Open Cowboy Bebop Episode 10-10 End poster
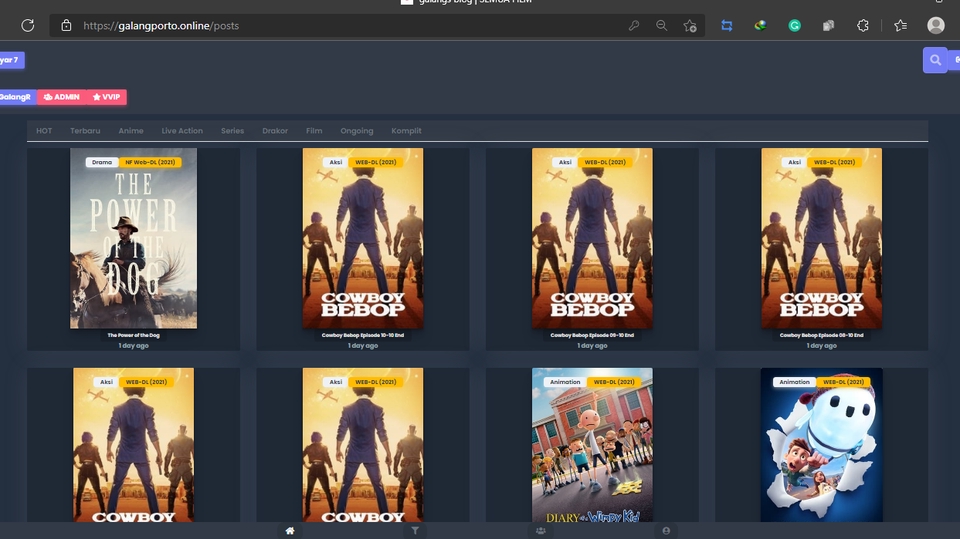 point(363,238)
